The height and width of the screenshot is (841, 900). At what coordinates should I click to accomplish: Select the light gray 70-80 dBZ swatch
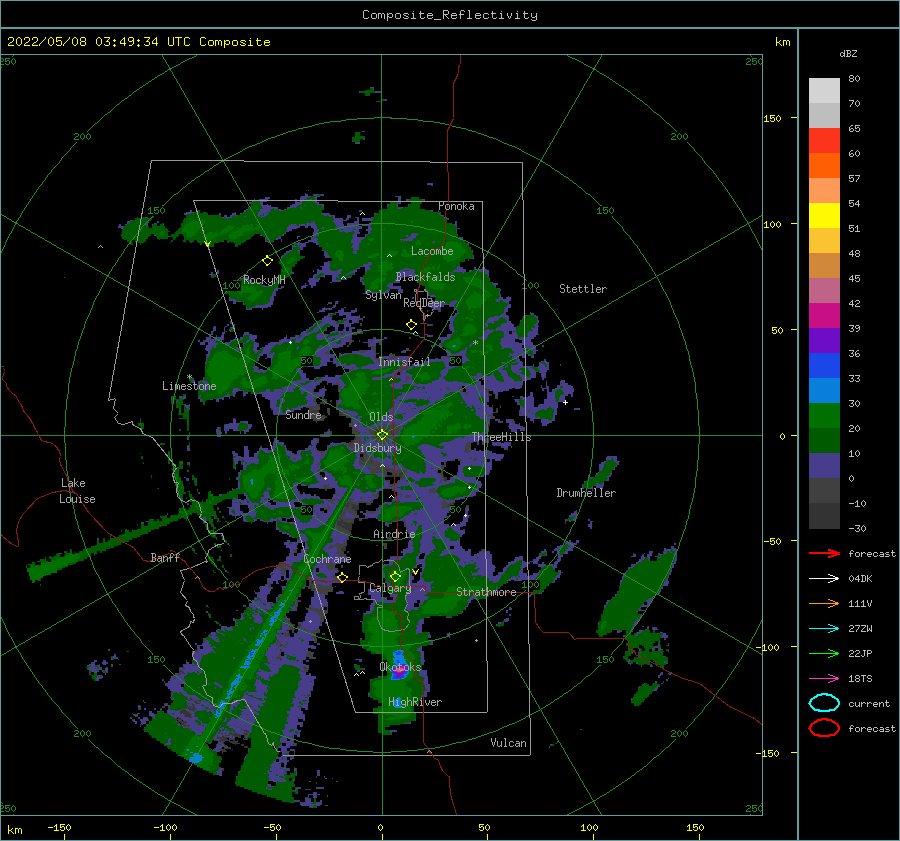click(824, 91)
